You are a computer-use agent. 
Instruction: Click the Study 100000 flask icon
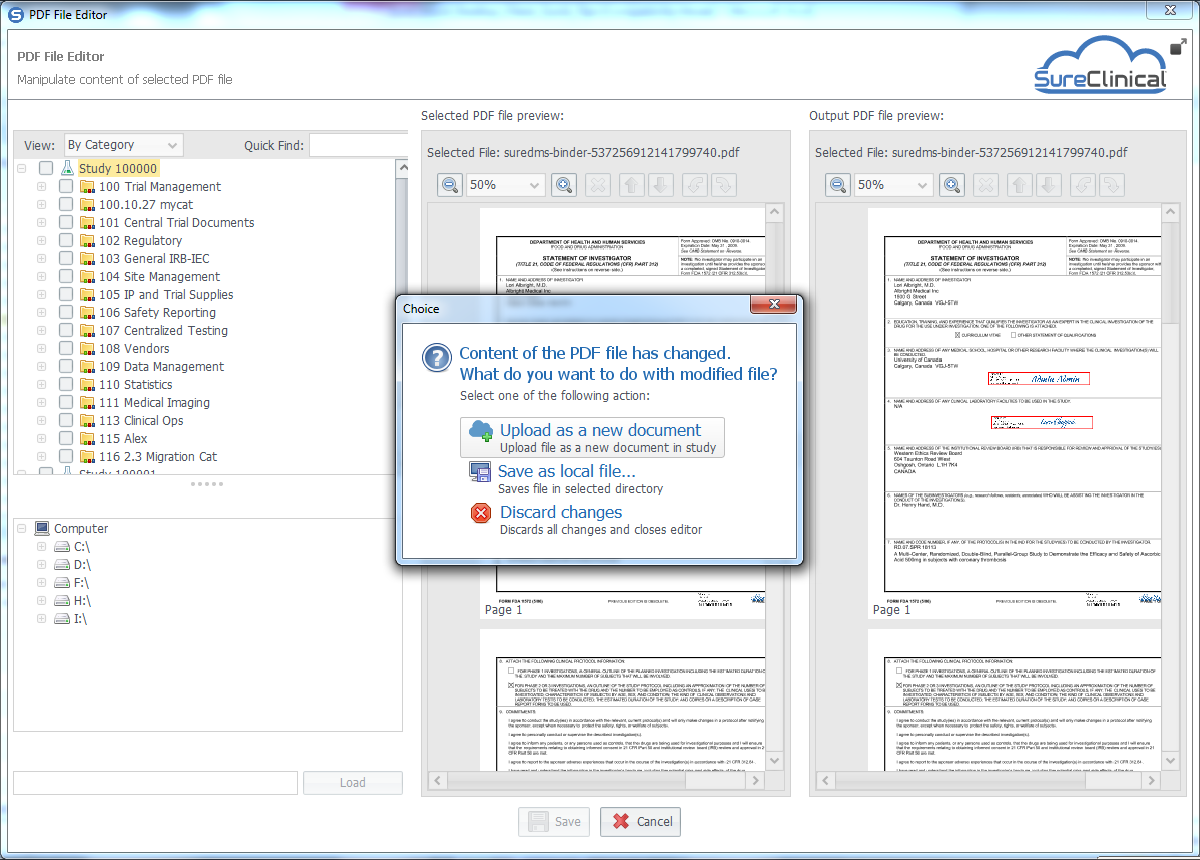tap(67, 168)
